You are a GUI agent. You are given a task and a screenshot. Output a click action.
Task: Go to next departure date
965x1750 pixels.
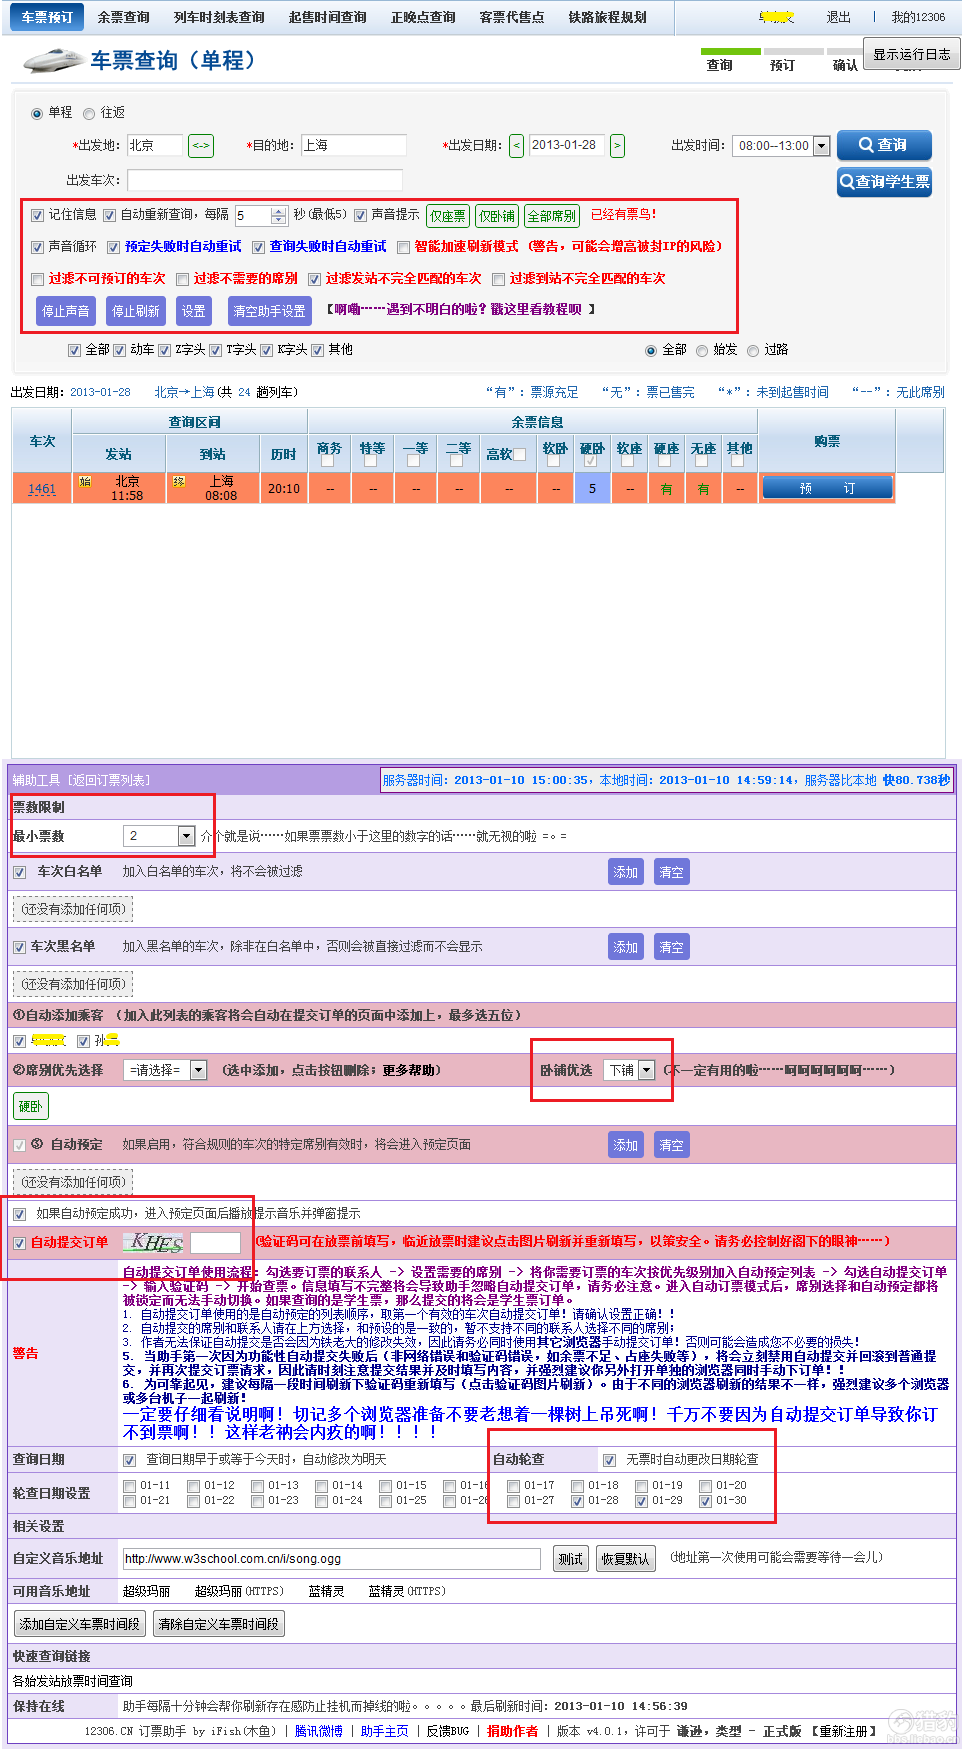point(617,146)
